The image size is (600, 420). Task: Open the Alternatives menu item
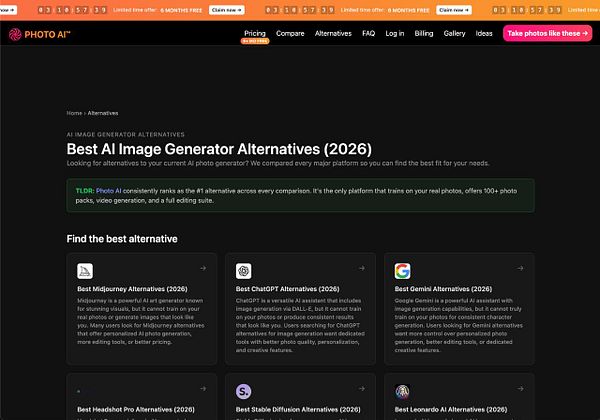click(x=333, y=33)
